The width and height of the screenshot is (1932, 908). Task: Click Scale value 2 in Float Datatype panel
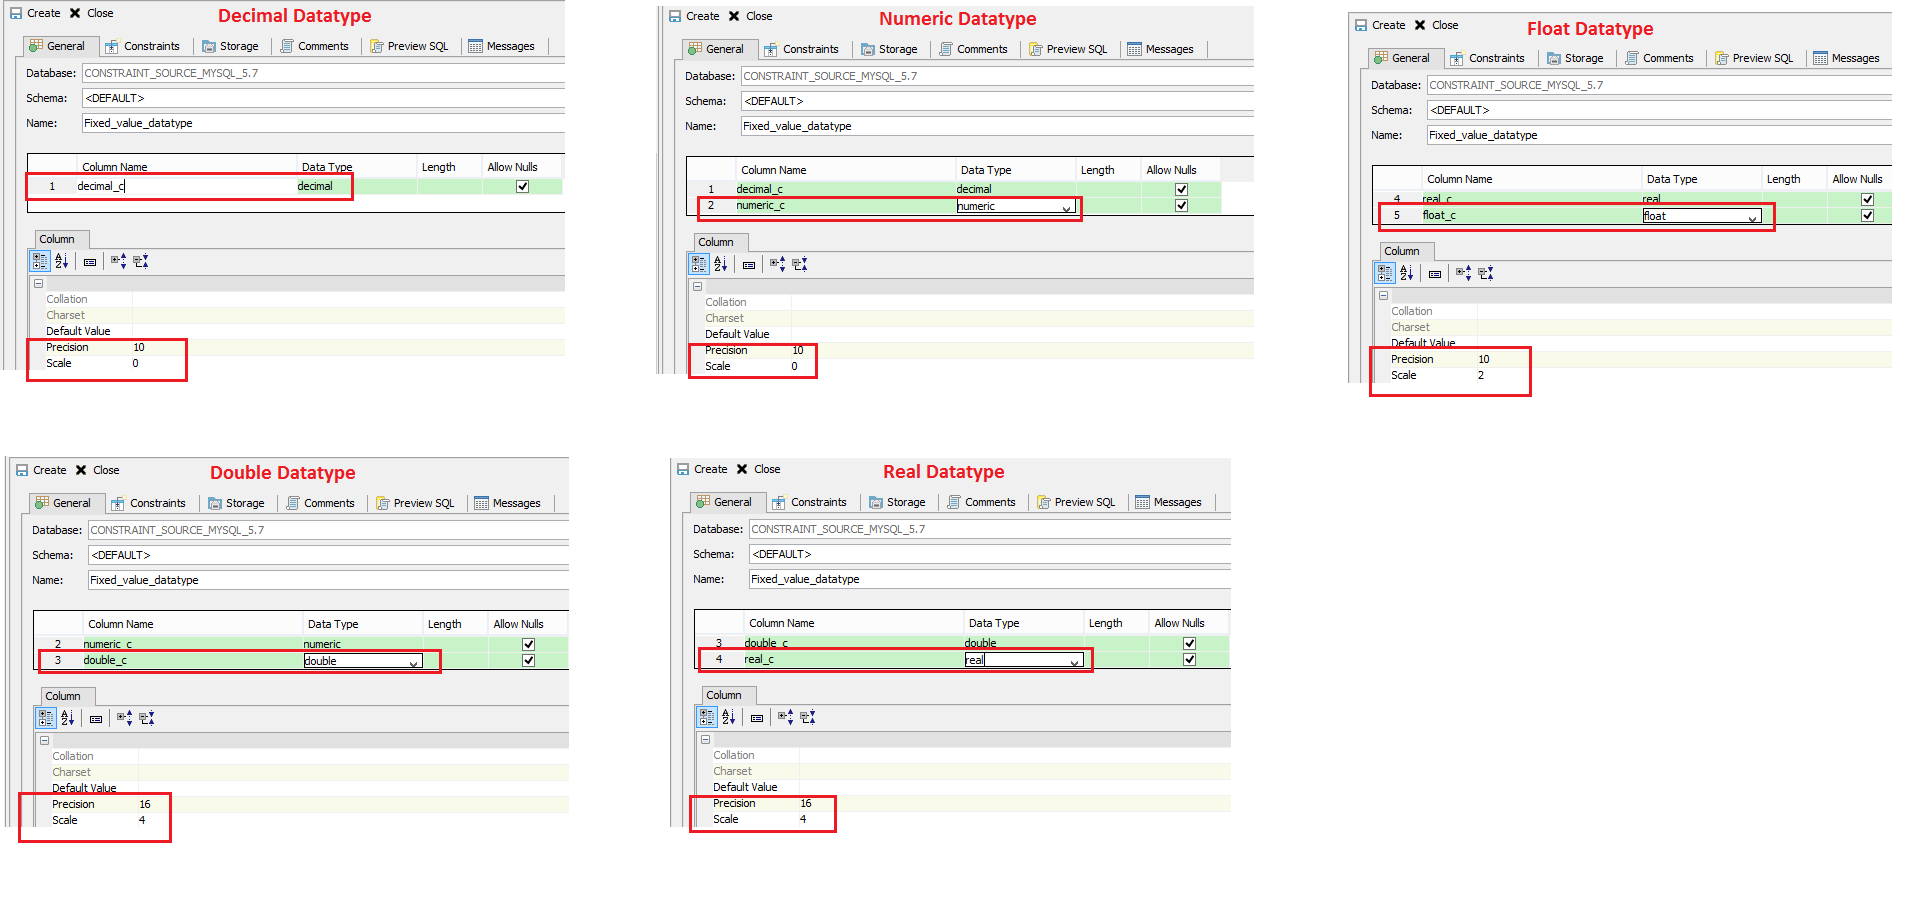coord(1481,375)
